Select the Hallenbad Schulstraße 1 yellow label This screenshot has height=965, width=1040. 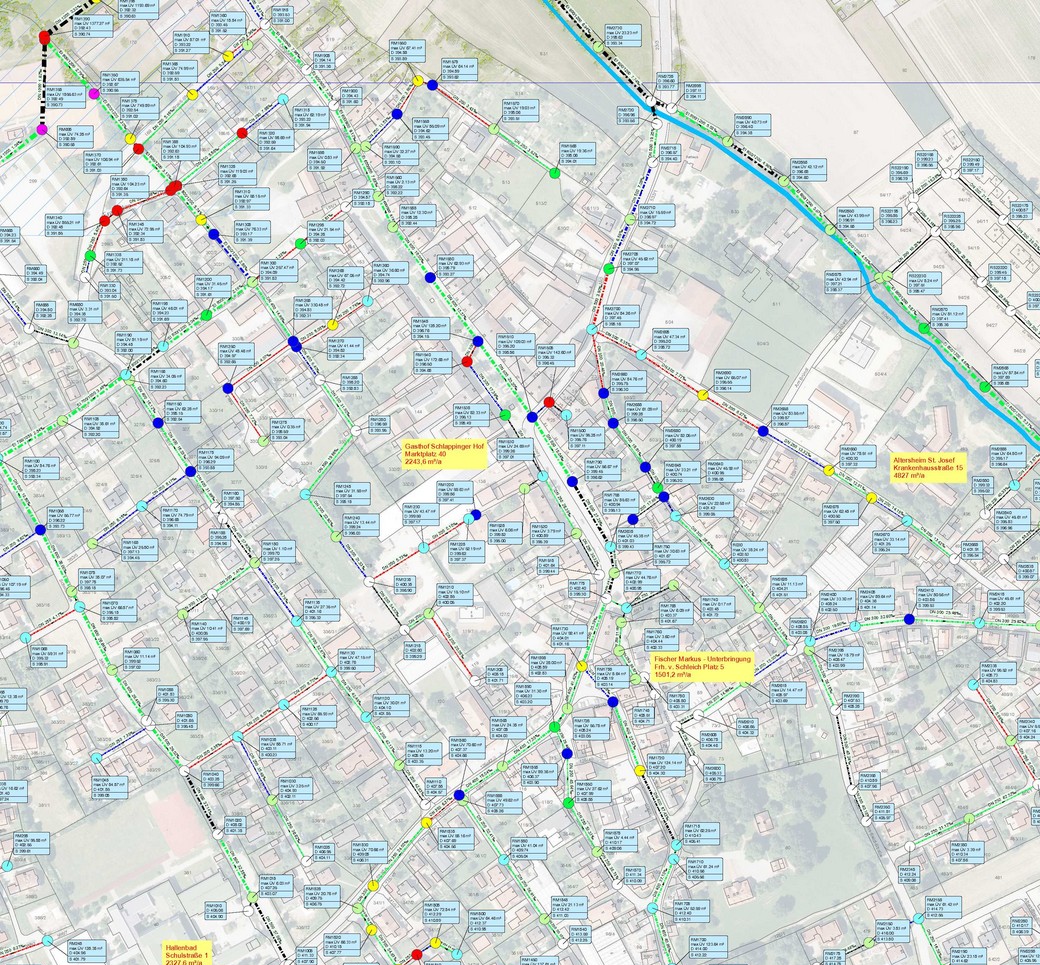pyautogui.click(x=188, y=952)
